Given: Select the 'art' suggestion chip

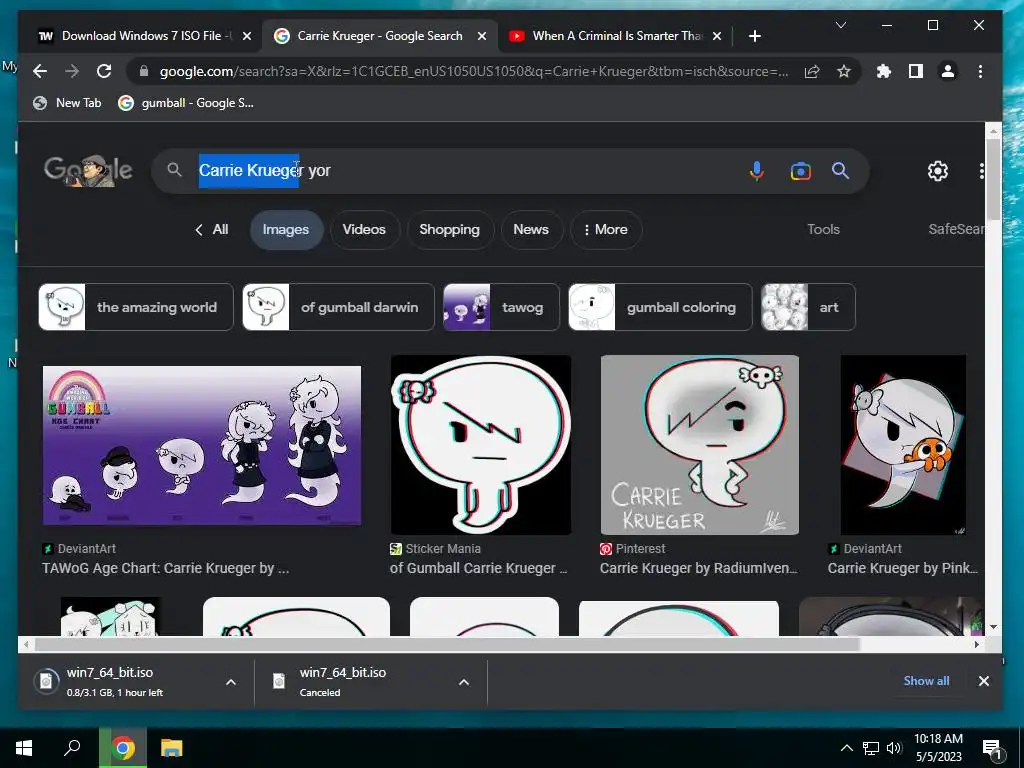Looking at the screenshot, I should [808, 307].
